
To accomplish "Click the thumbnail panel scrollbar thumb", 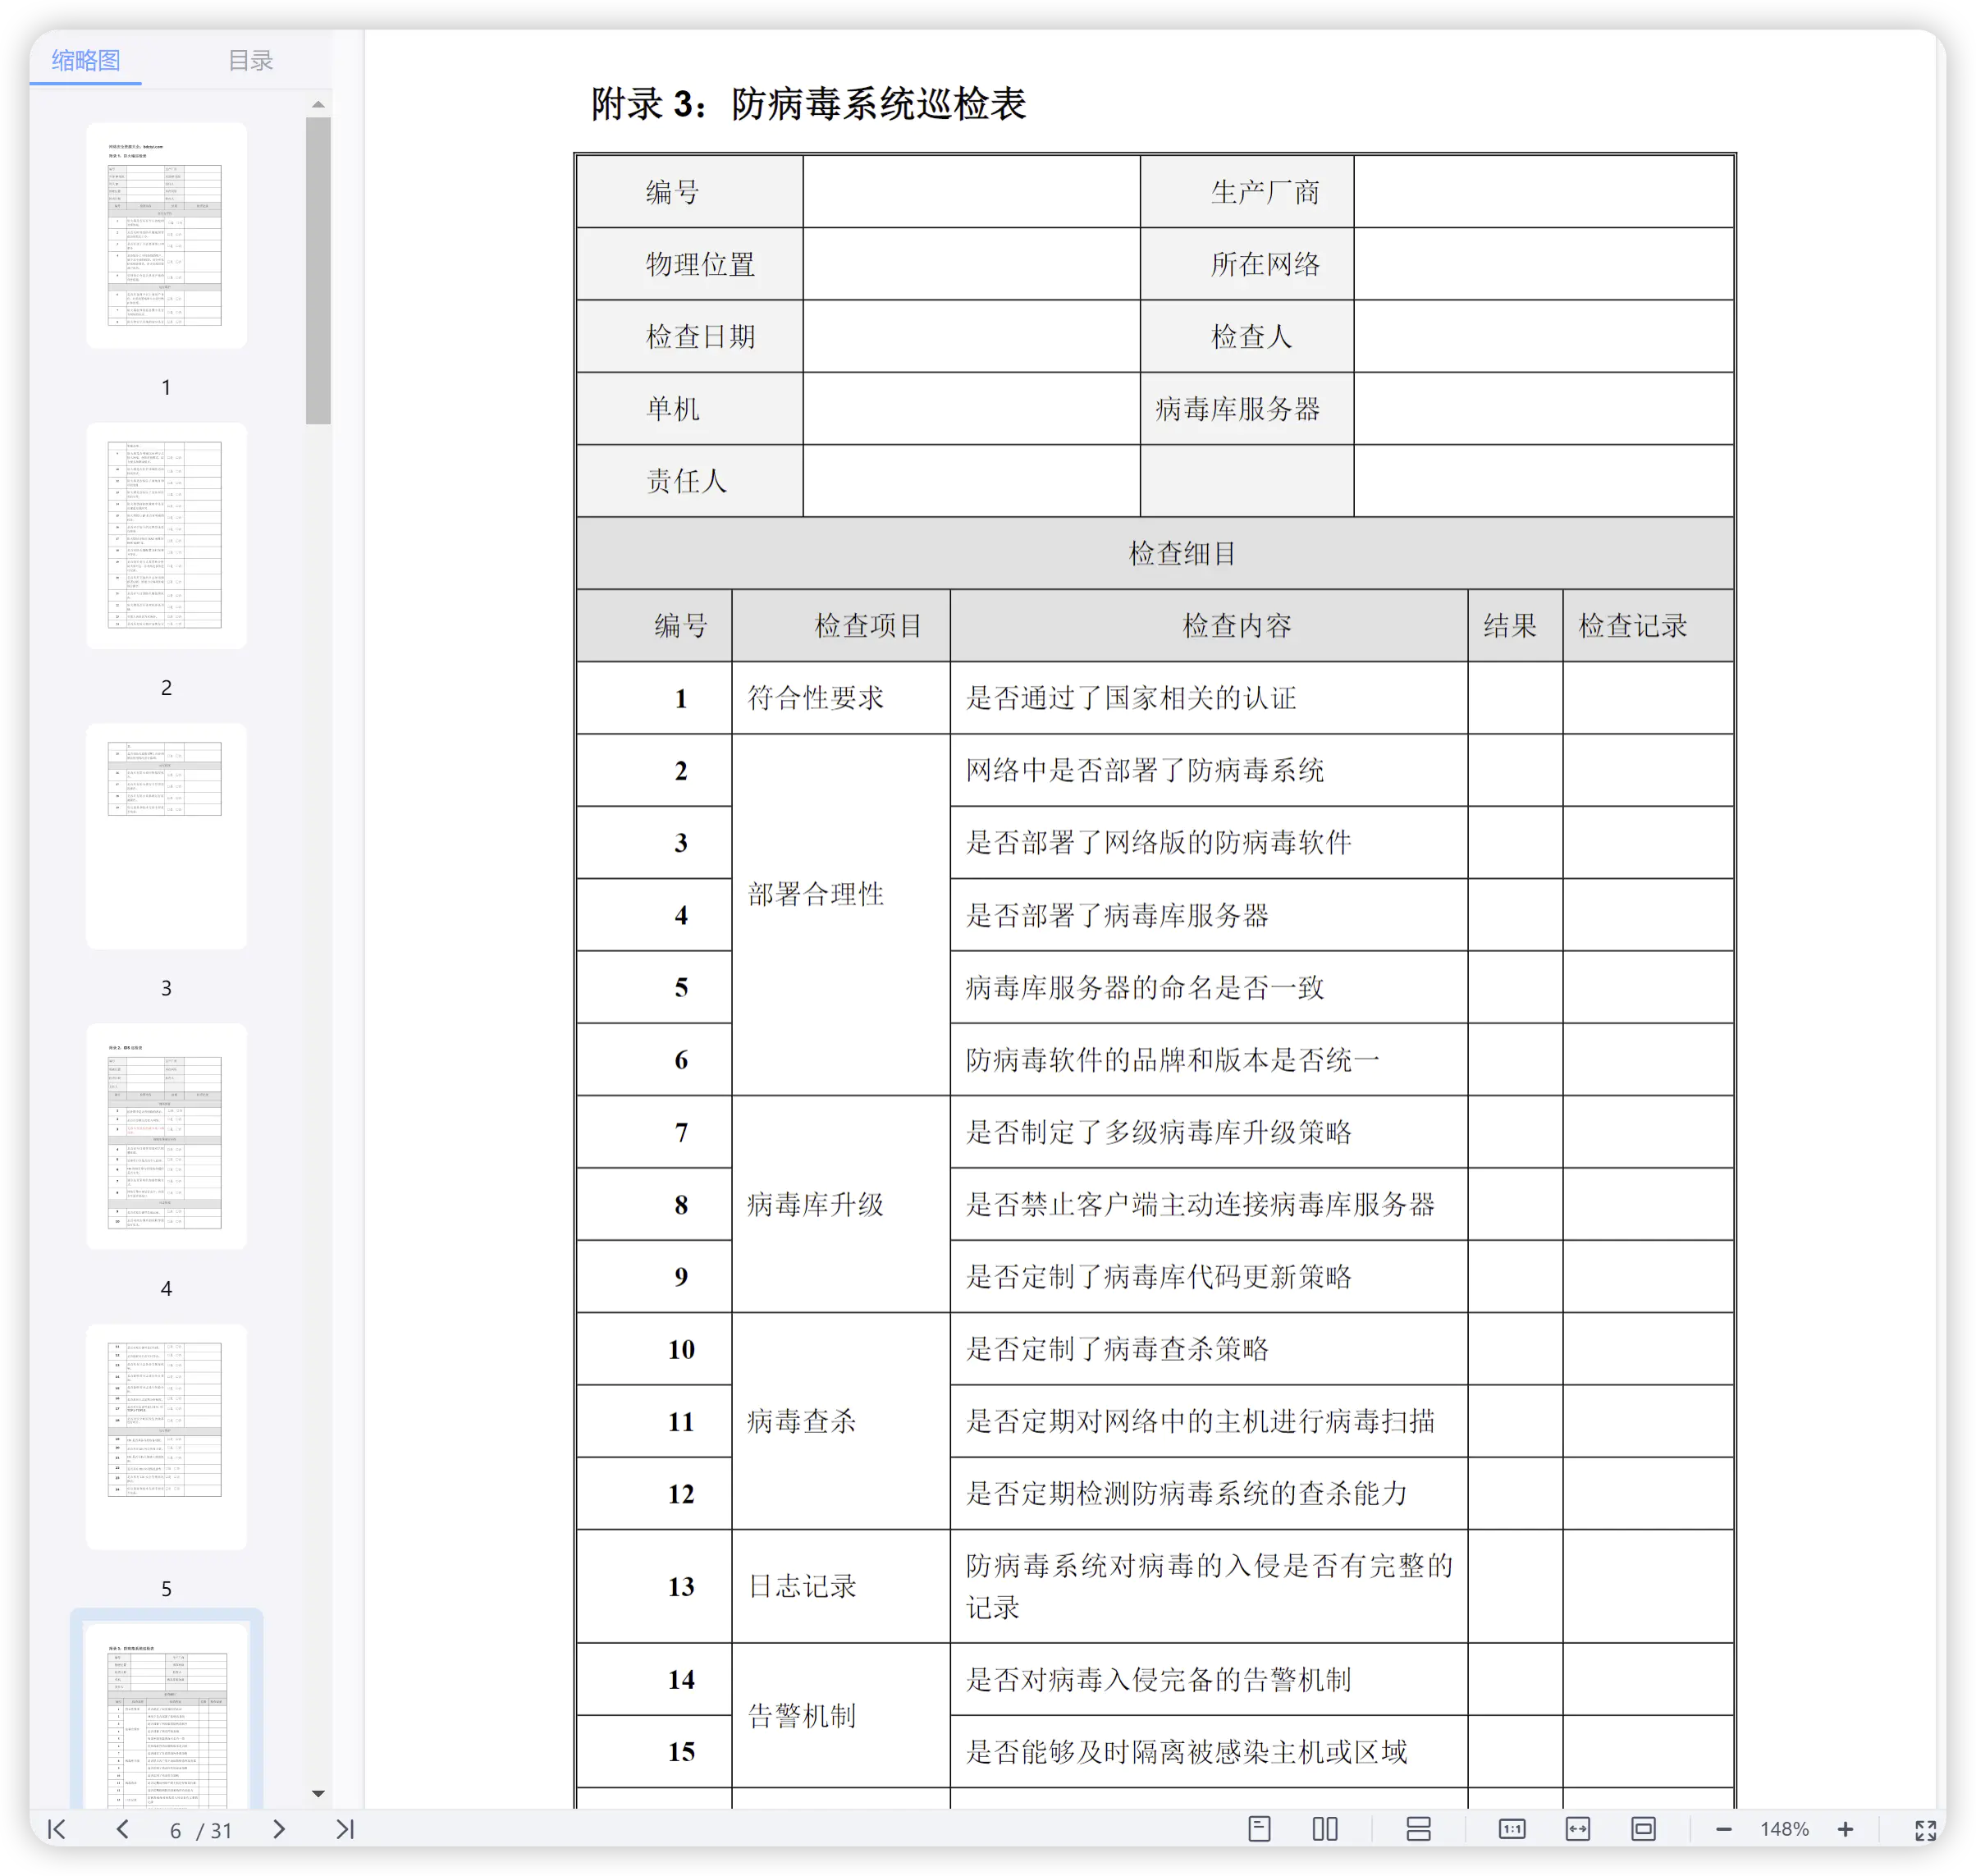I will 318,271.
